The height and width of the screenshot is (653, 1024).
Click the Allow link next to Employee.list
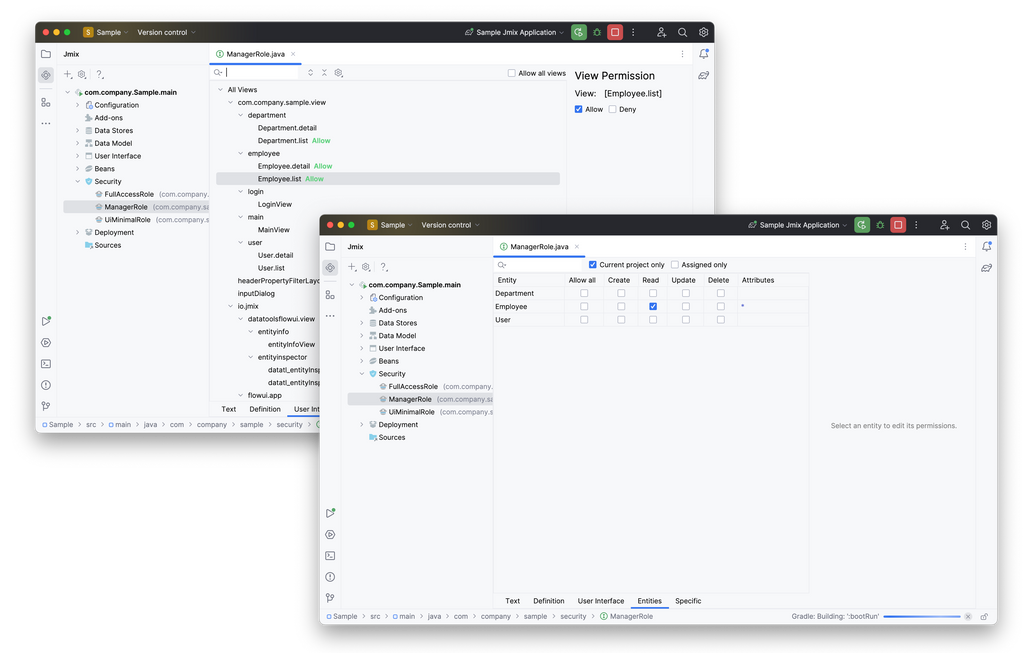pos(313,178)
